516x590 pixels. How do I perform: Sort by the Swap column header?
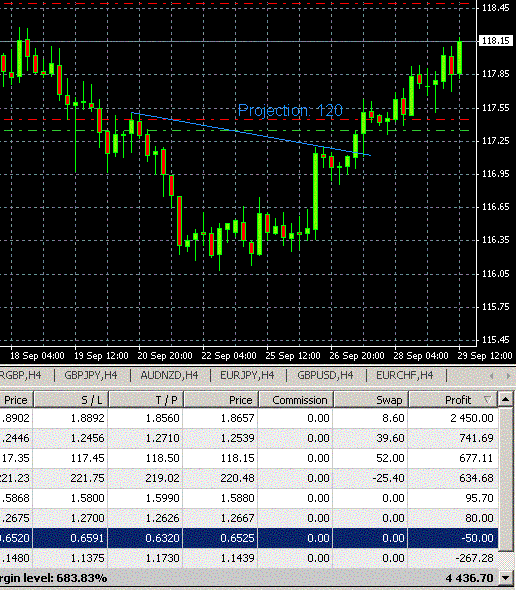pos(371,400)
